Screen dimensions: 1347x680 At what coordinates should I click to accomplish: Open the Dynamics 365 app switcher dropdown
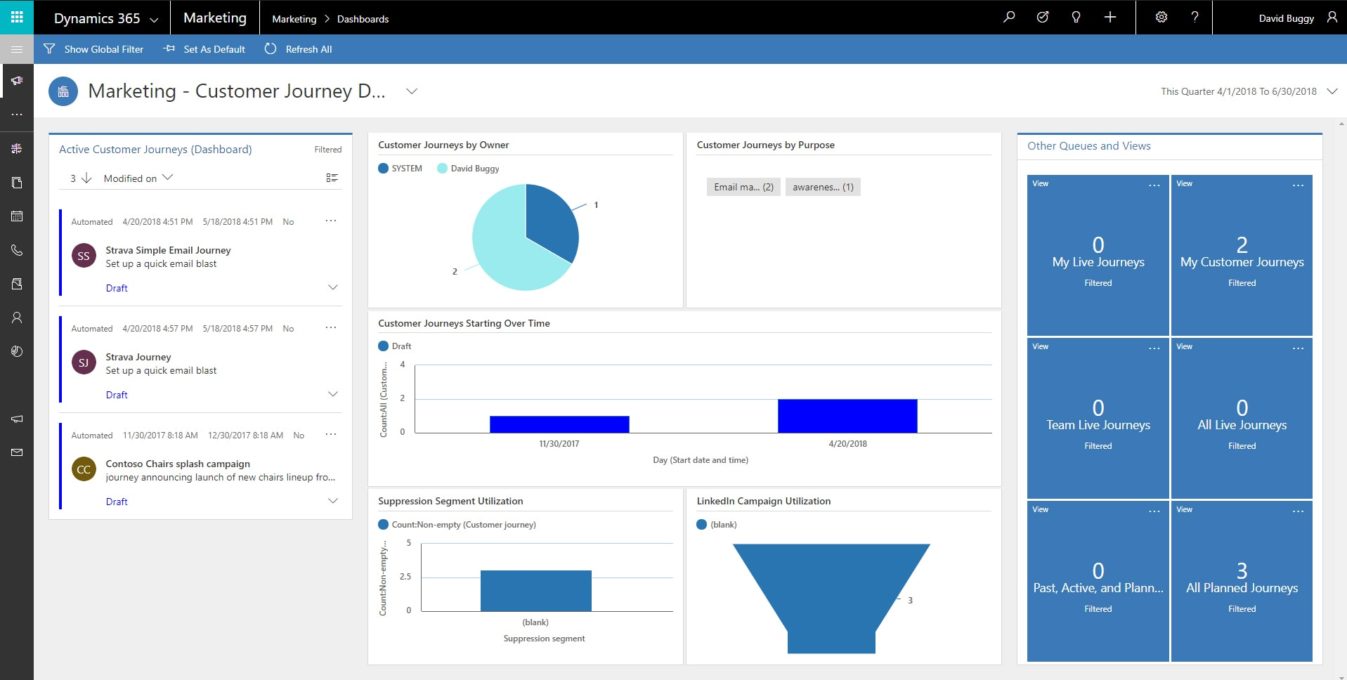[x=106, y=18]
